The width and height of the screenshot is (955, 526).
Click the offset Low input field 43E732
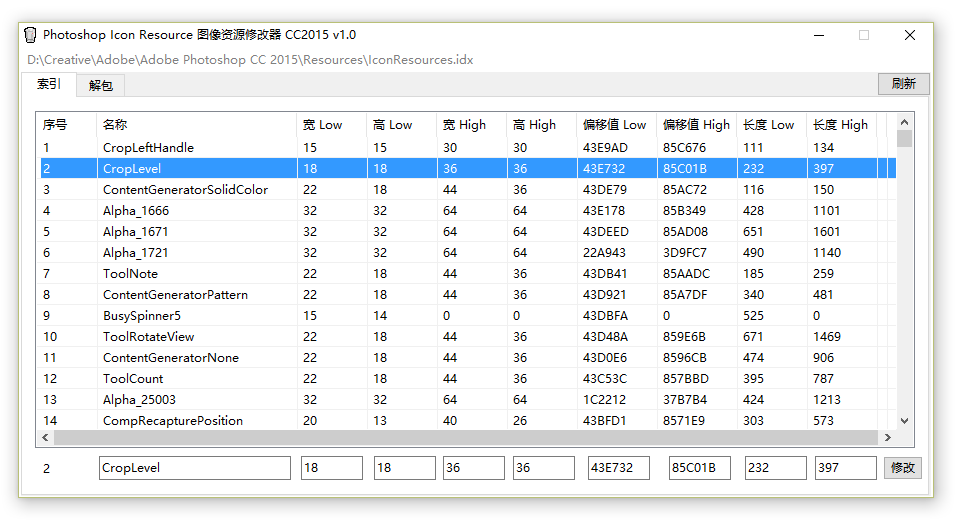pos(619,468)
